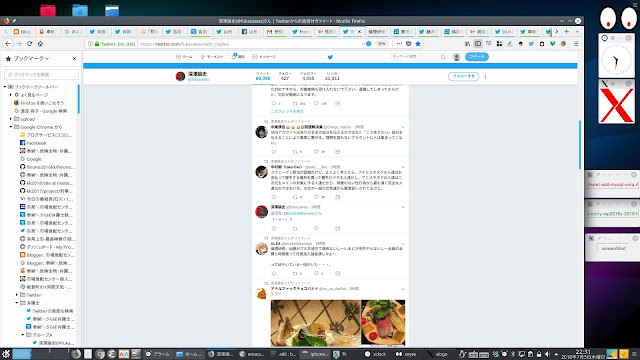Click the xclock window clock face
This screenshot has width=640, height=360.
click(x=616, y=60)
